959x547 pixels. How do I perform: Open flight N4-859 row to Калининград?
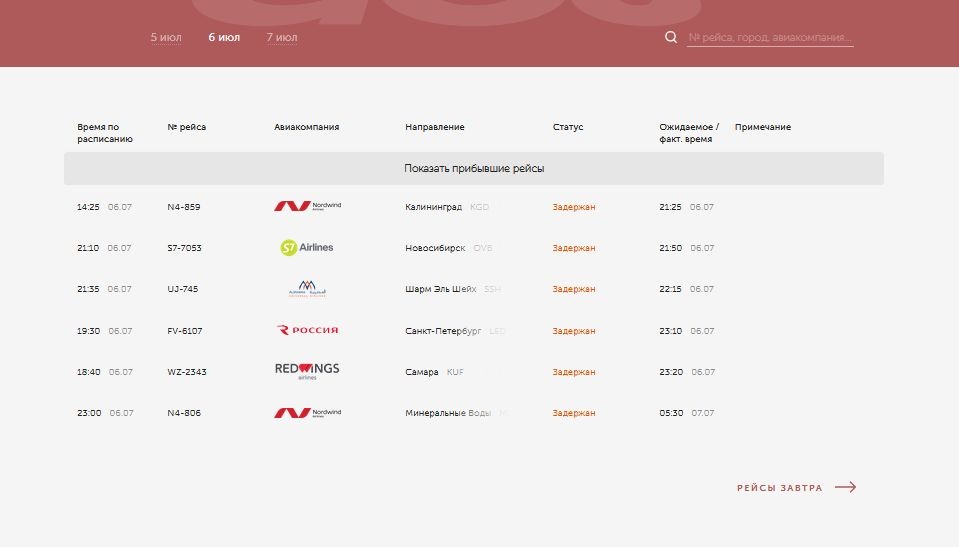474,207
